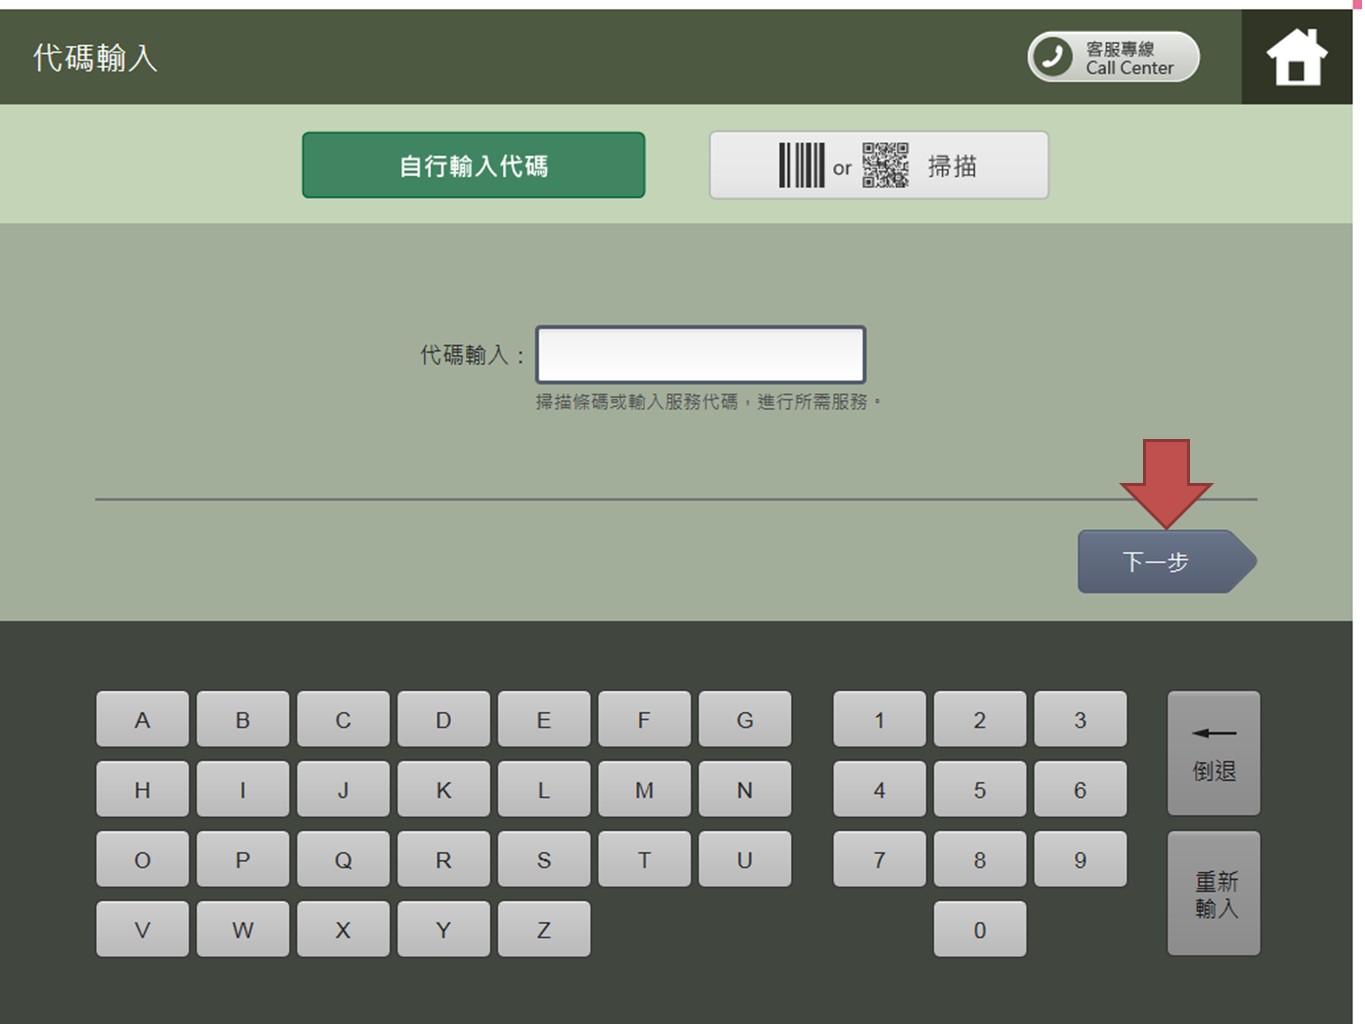
Task: Tap letter G on keypad
Action: pos(745,719)
